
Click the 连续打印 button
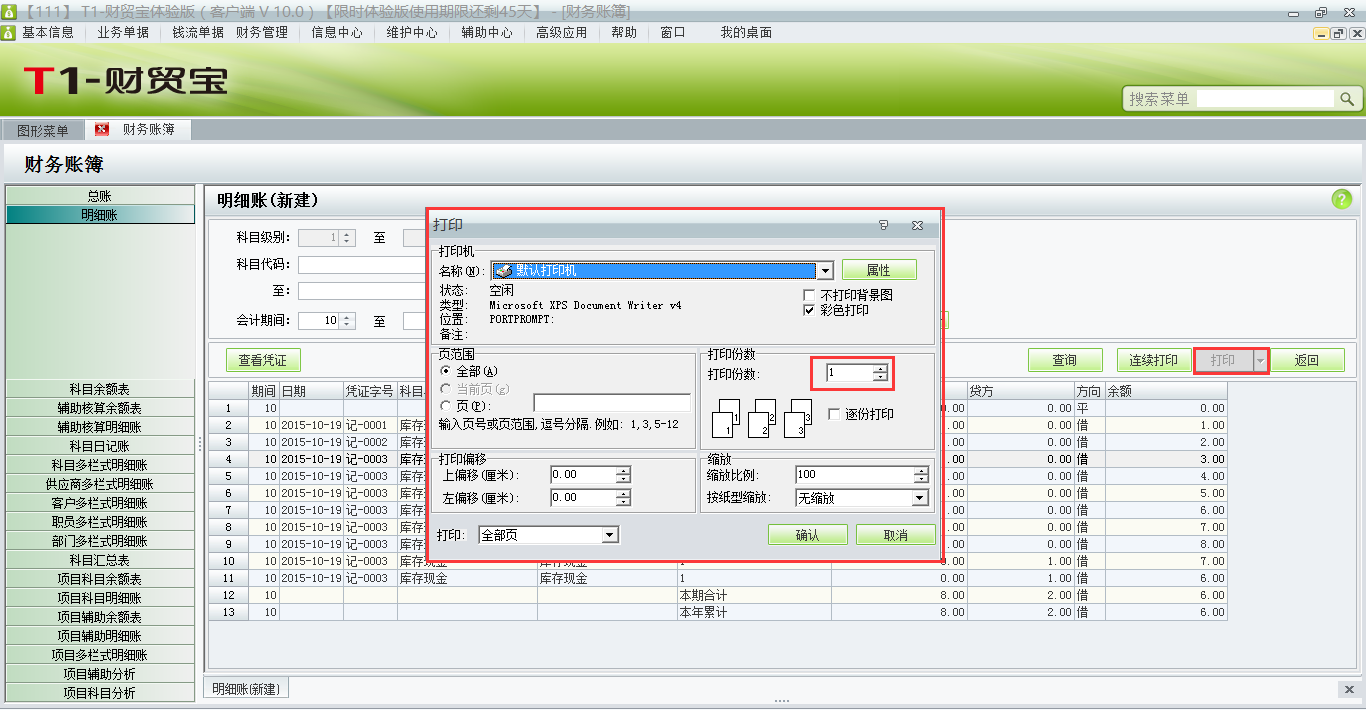(1154, 360)
